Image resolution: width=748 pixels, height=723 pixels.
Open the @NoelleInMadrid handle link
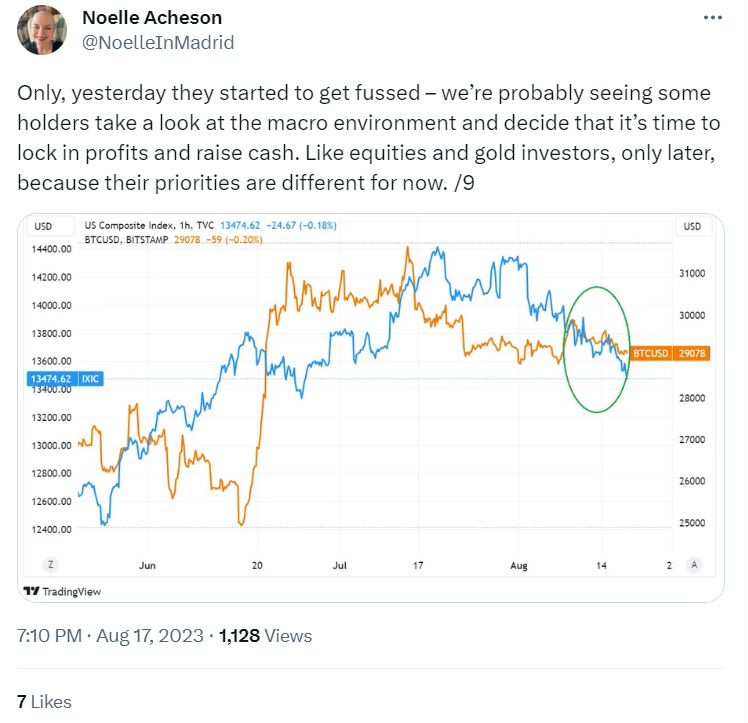(x=158, y=42)
